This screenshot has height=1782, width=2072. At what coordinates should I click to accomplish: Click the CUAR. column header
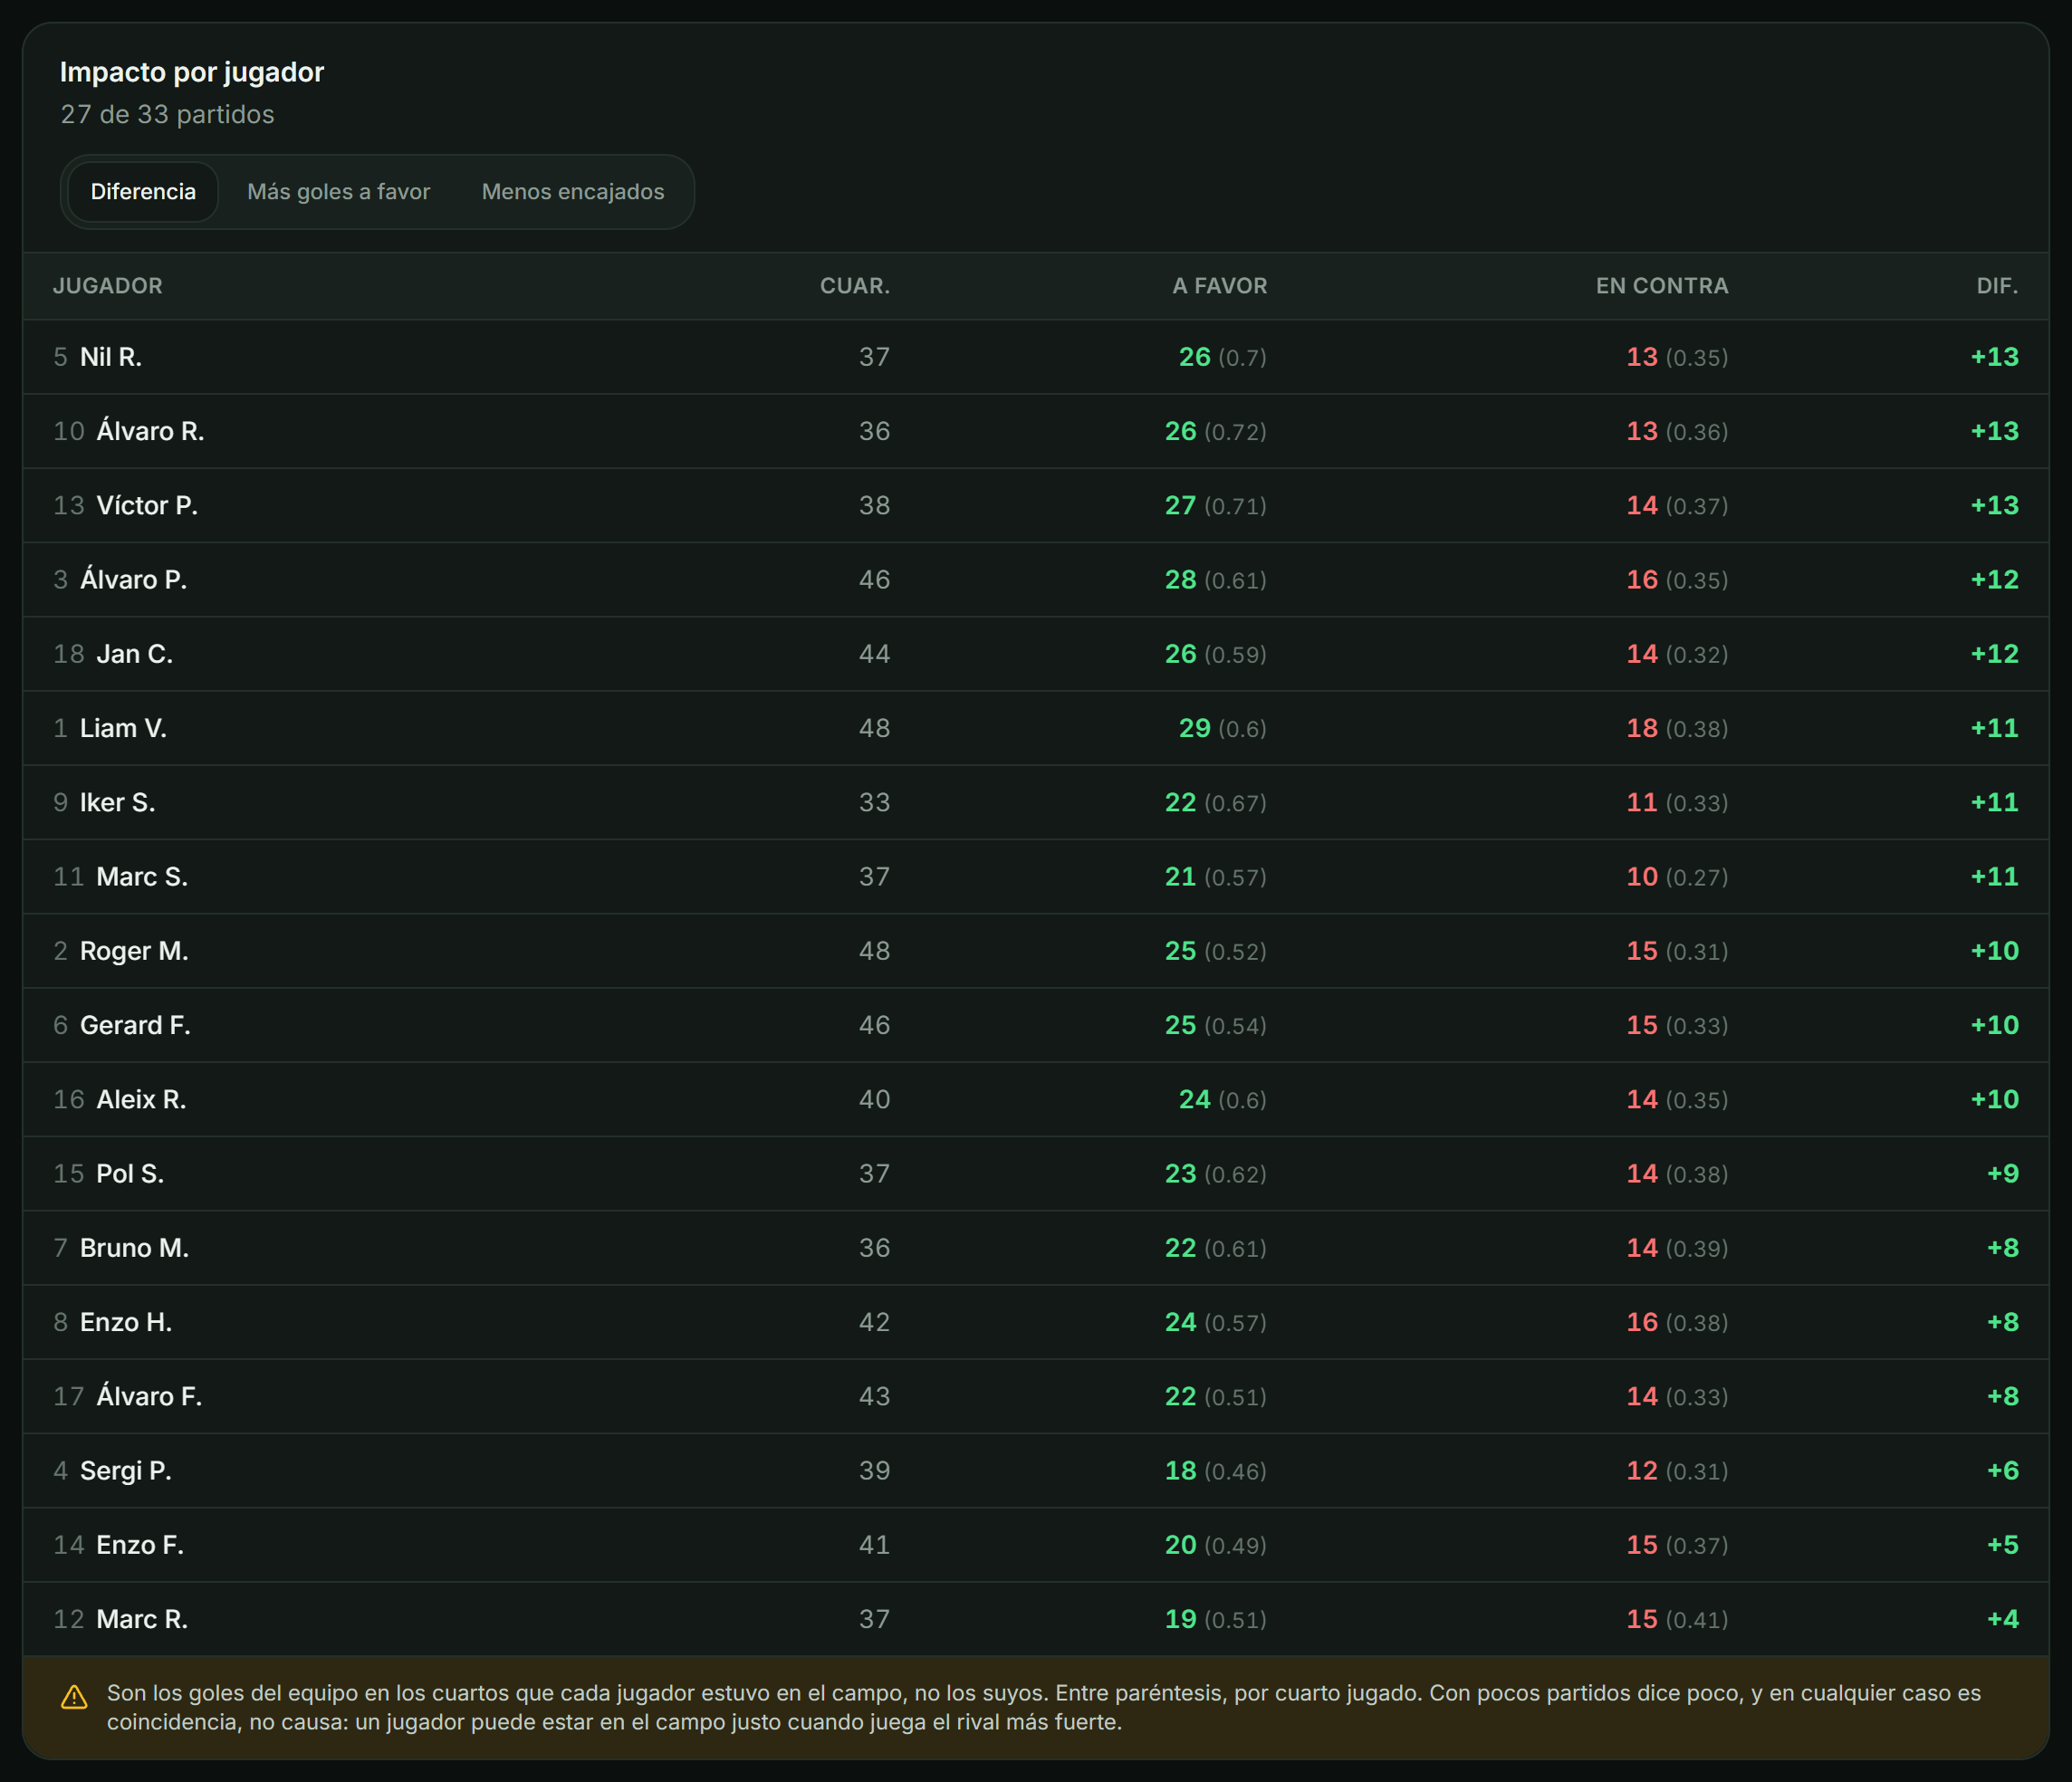855,286
